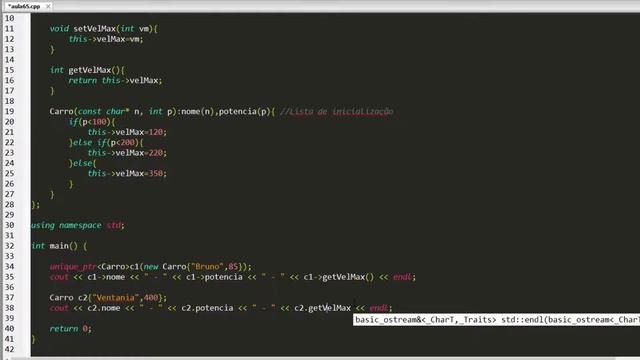
Task: Click 'return 0;' statement
Action: pos(71,329)
